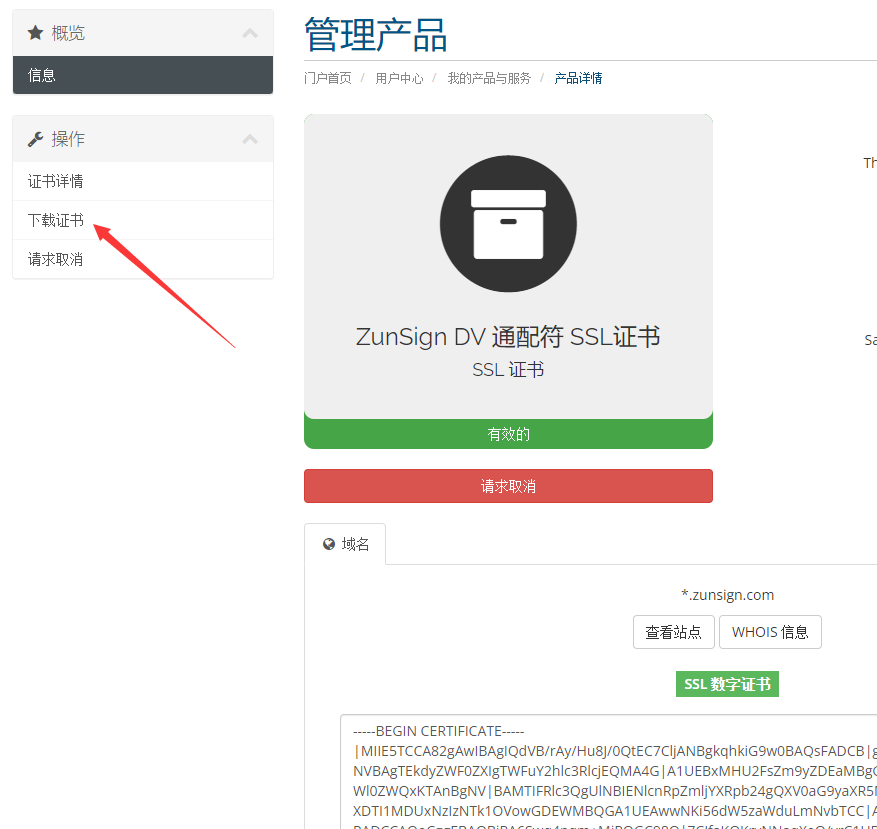This screenshot has width=877, height=829.
Task: Click the star icon beside 概览
Action: coord(35,33)
